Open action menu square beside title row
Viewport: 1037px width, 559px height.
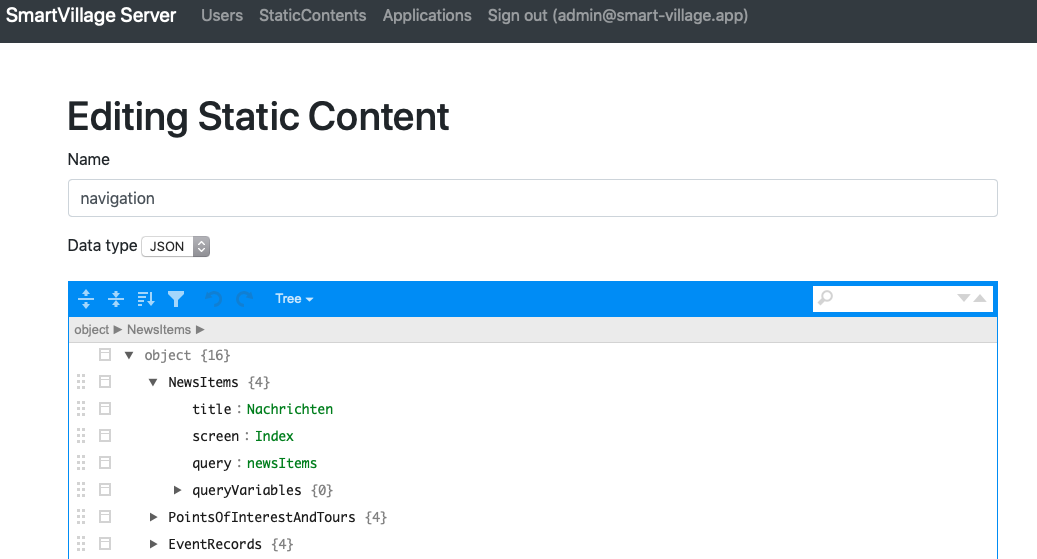pos(105,409)
